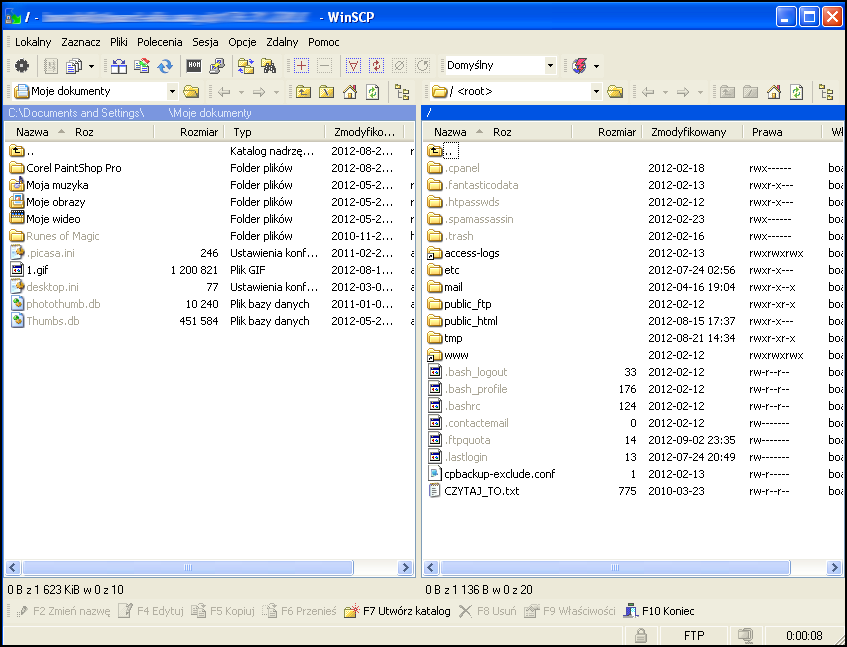Sort remote panel by Zmodyfikowany column
Screen dimensions: 847x647
coord(693,132)
